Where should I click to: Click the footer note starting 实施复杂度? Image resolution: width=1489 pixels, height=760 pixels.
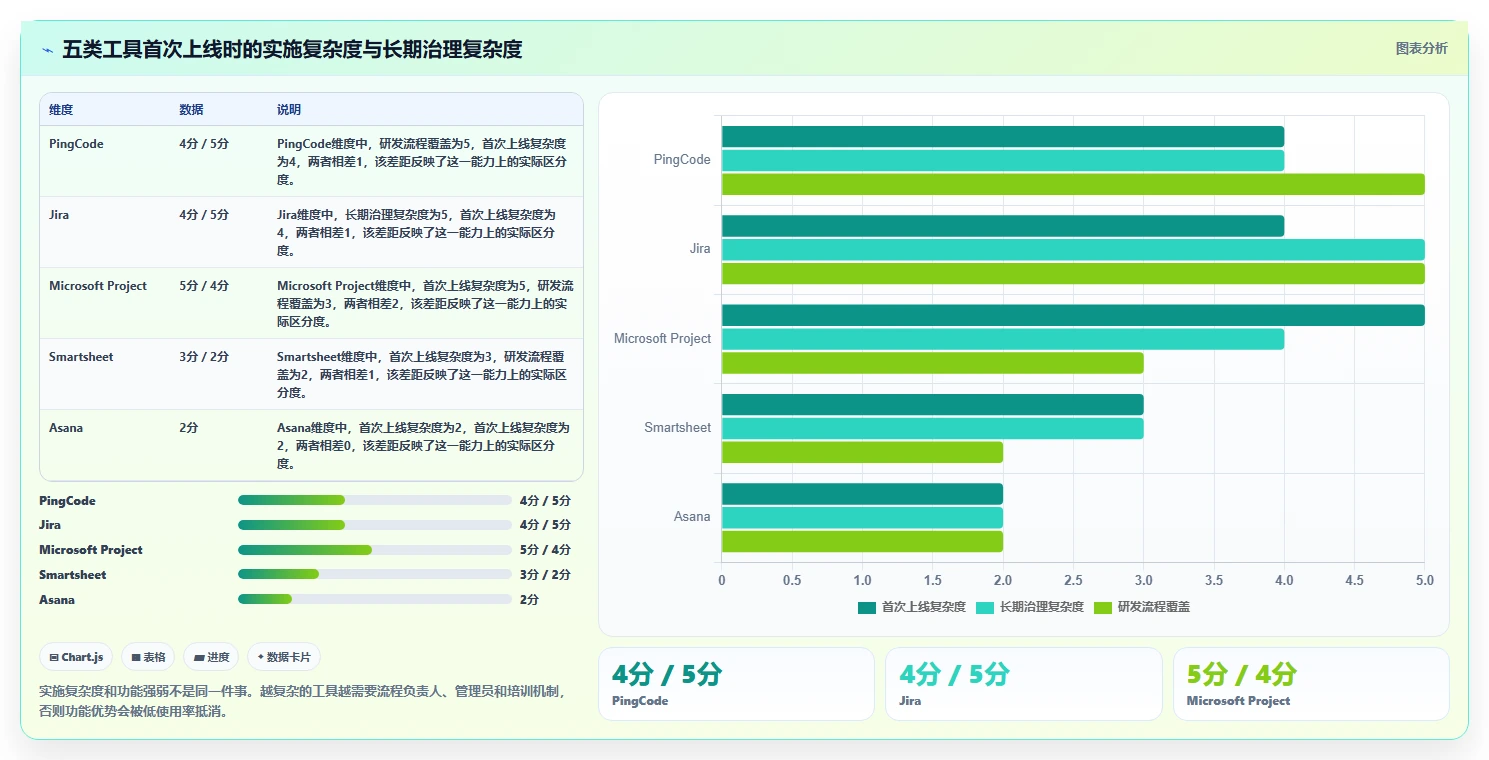point(301,701)
